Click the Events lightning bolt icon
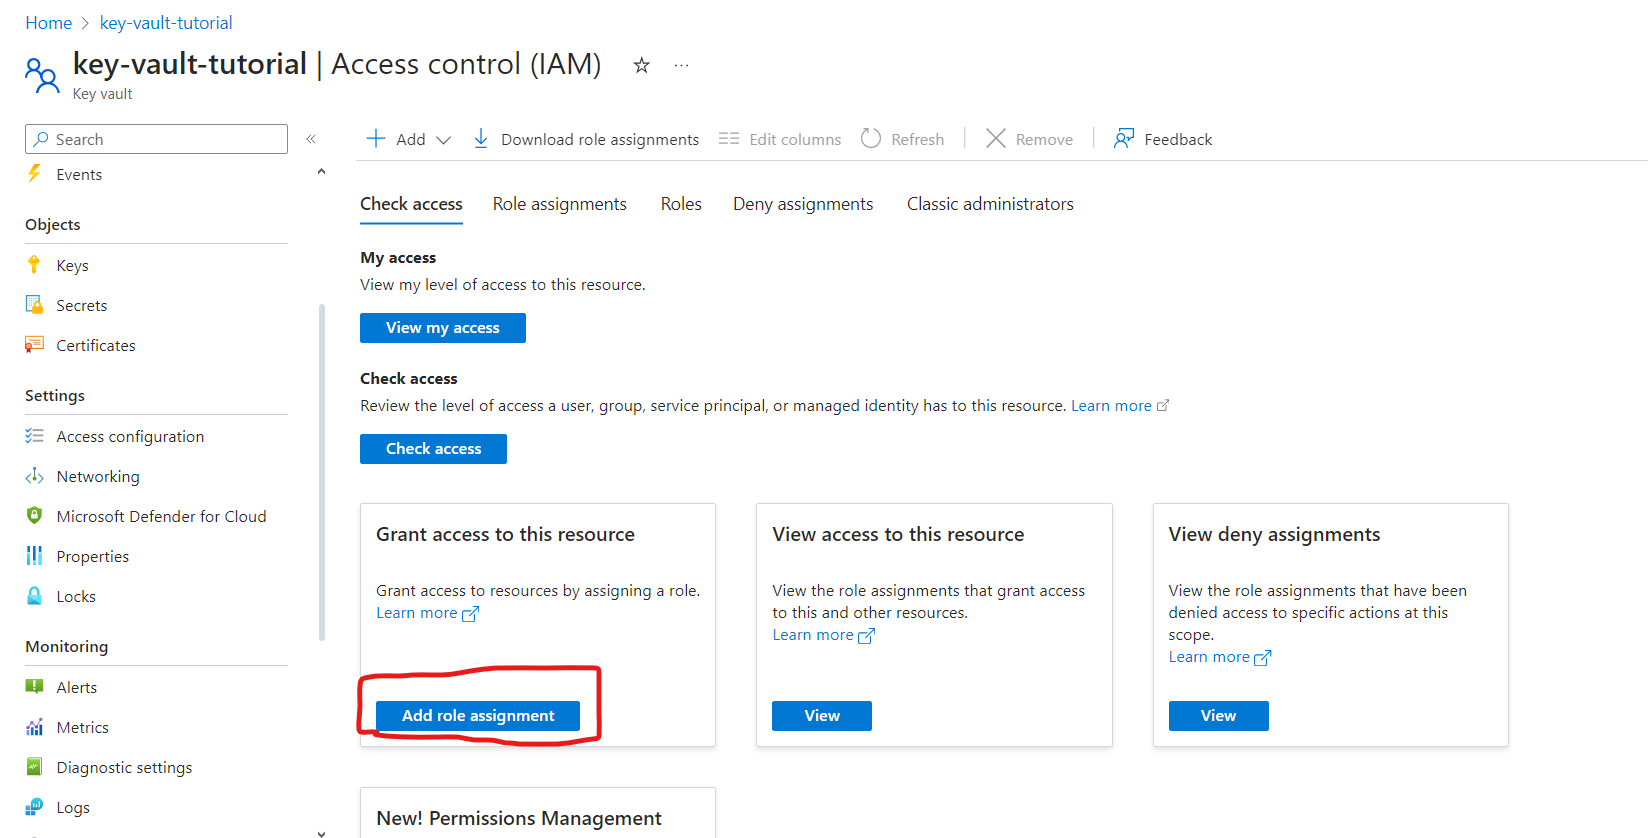 (x=34, y=173)
